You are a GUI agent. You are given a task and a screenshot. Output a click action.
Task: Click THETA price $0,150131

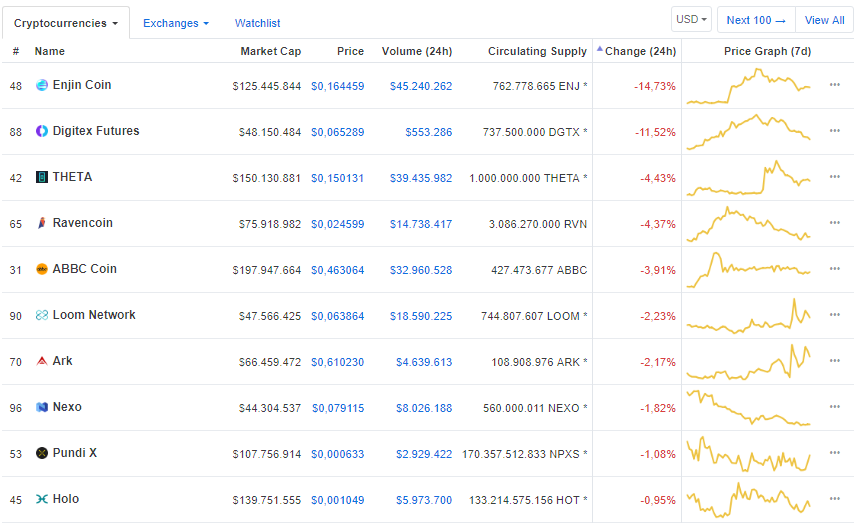click(337, 178)
